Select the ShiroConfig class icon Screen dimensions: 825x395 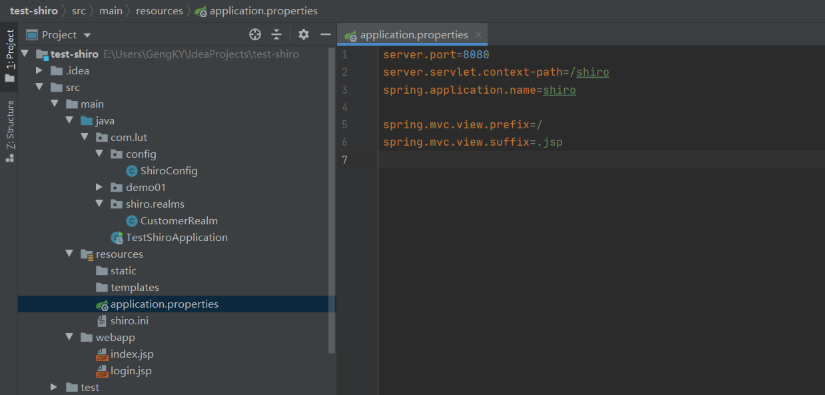coord(132,171)
